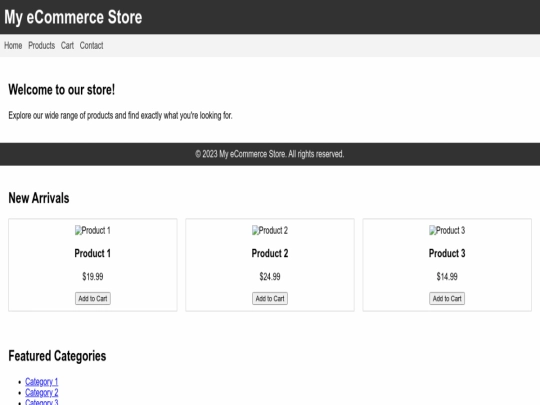Add Product 2 to cart

(270, 299)
